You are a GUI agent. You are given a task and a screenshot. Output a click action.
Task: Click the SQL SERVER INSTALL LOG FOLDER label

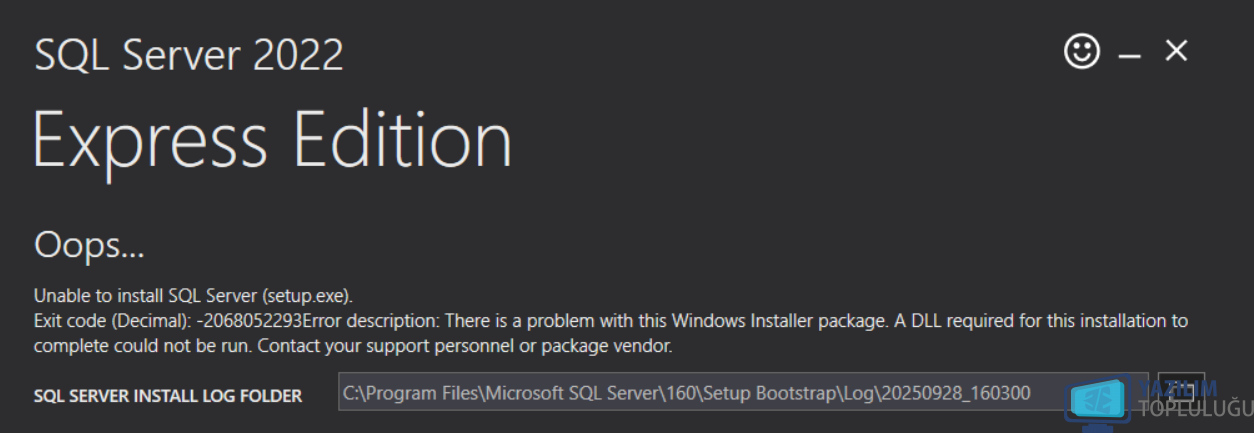168,396
